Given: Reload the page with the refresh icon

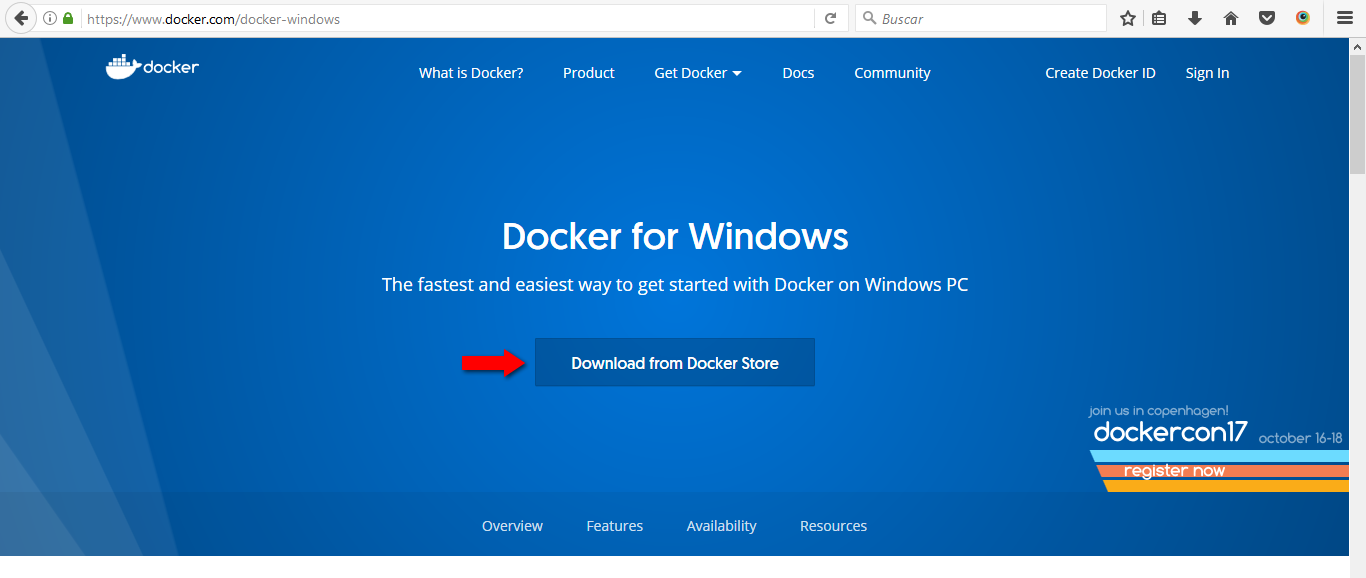Looking at the screenshot, I should coord(830,18).
